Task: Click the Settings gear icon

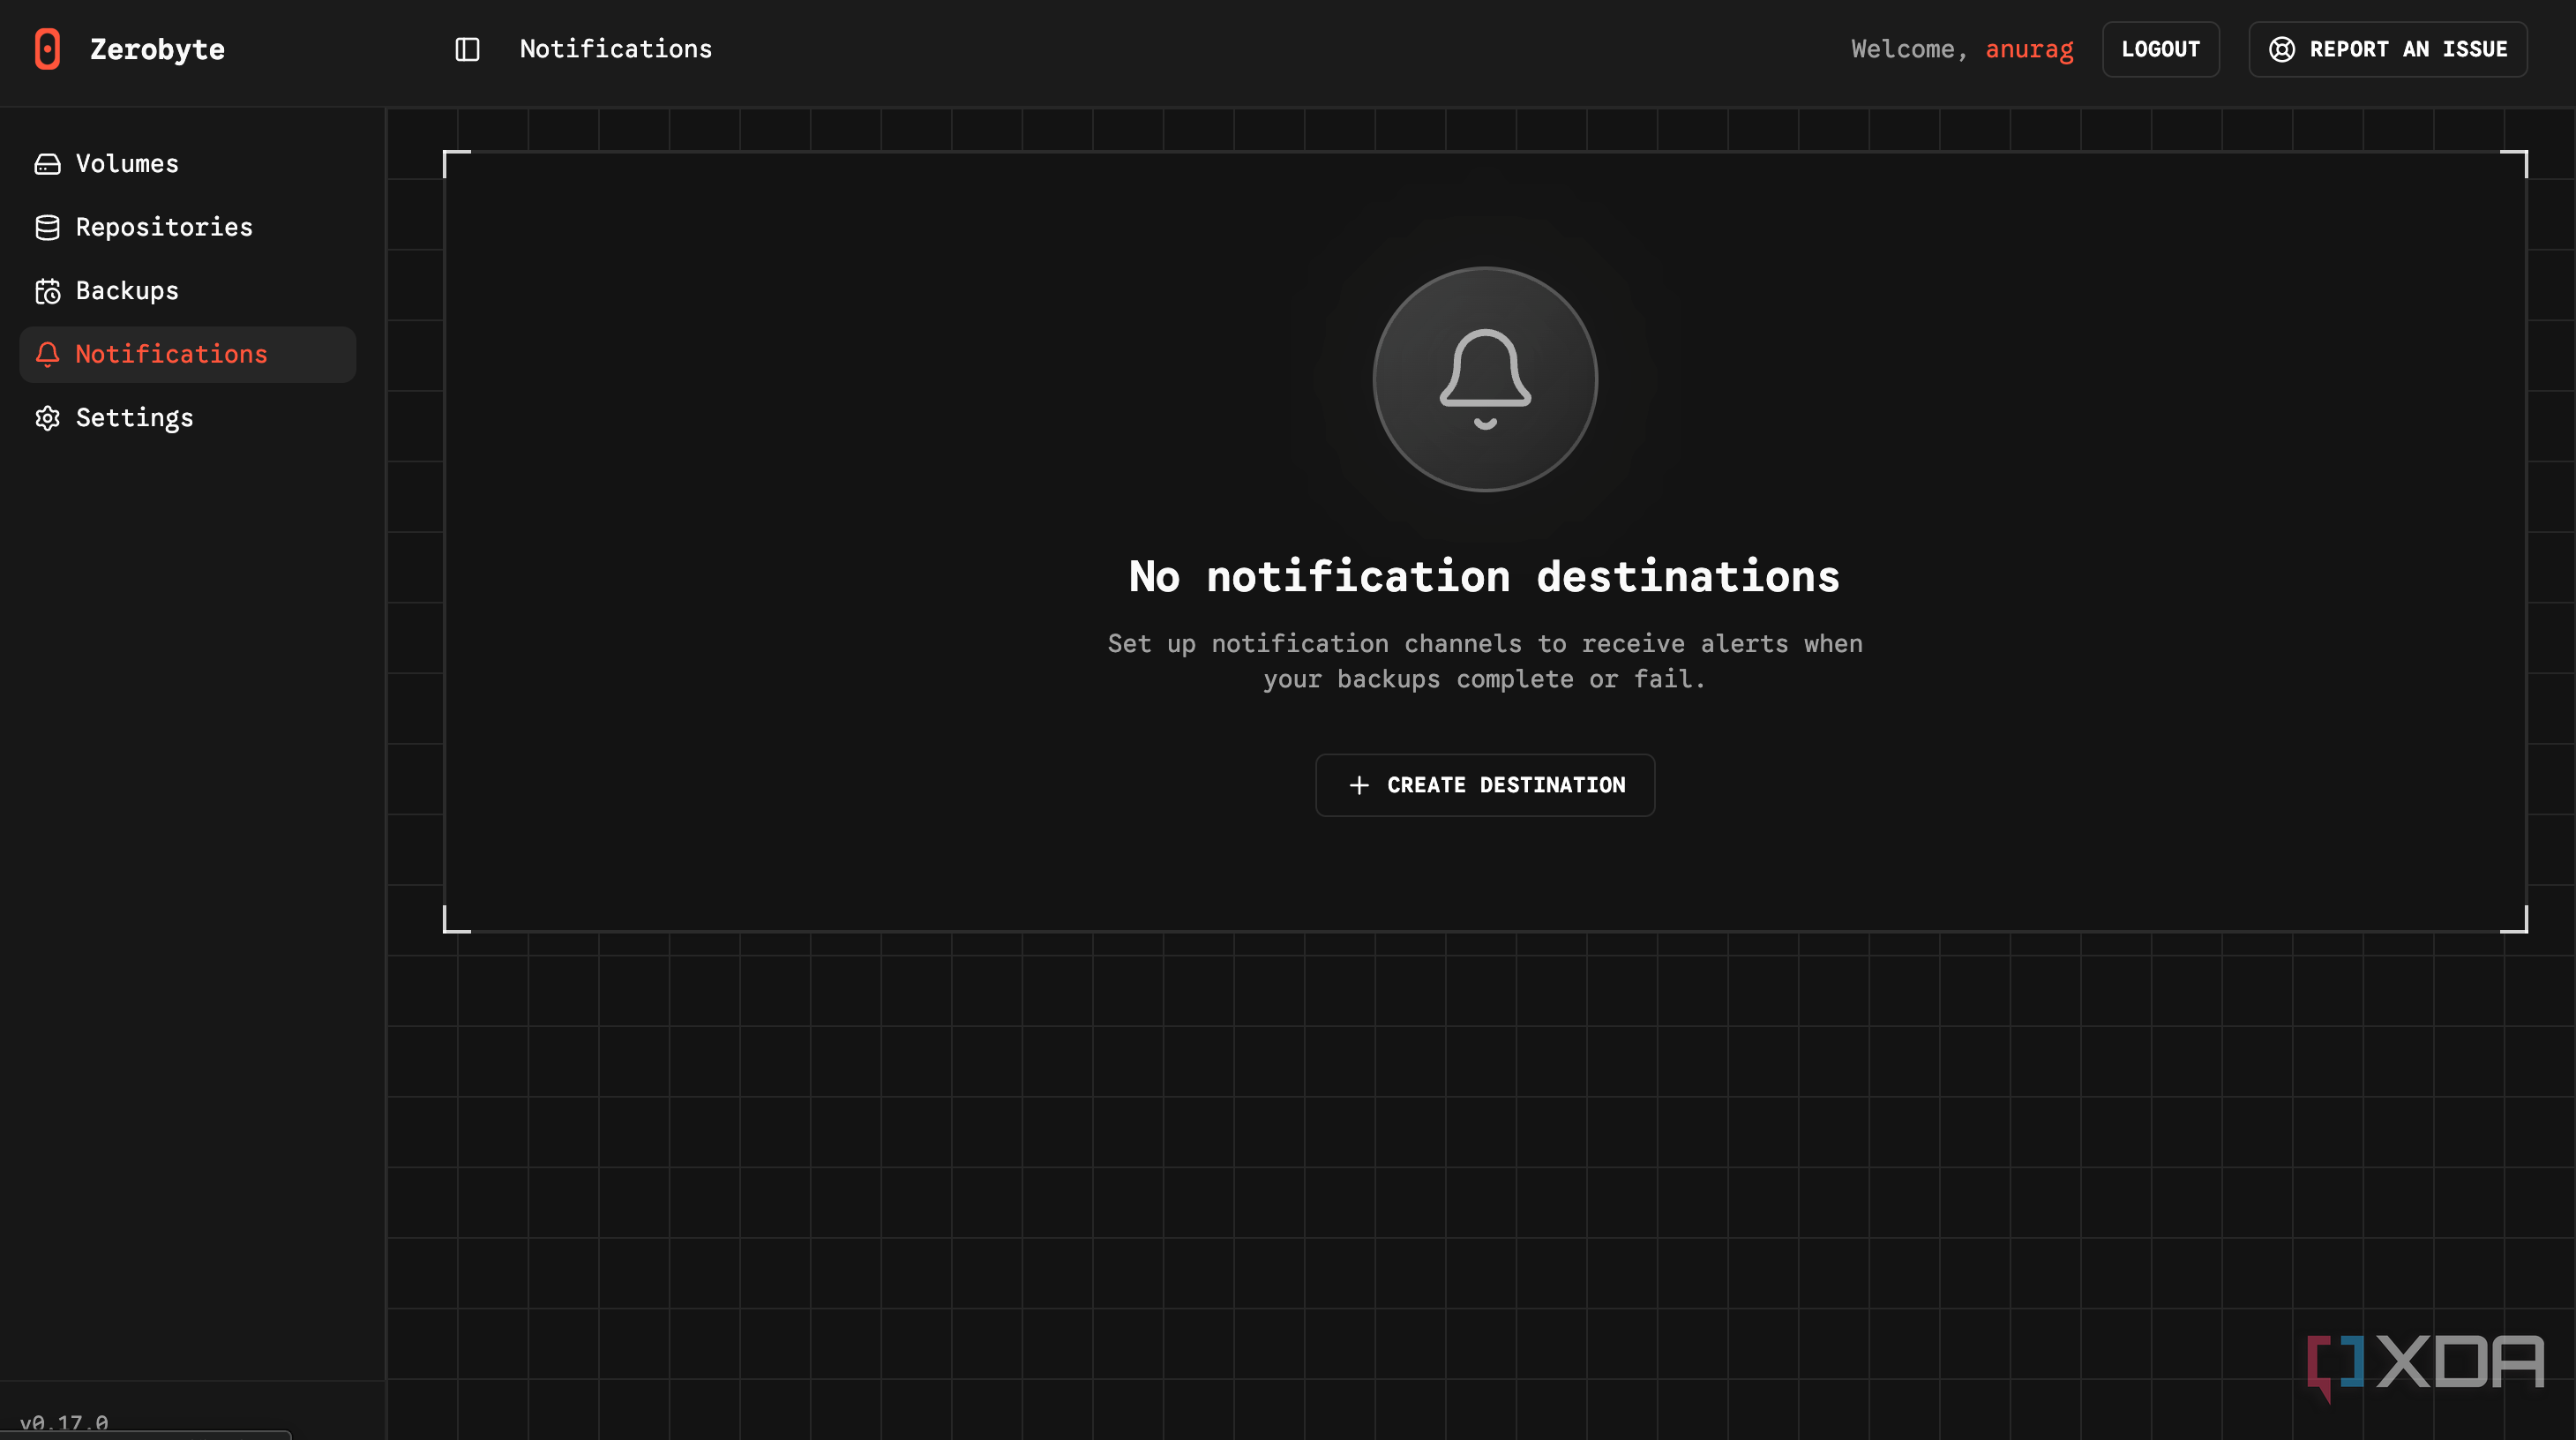Action: coord(47,418)
